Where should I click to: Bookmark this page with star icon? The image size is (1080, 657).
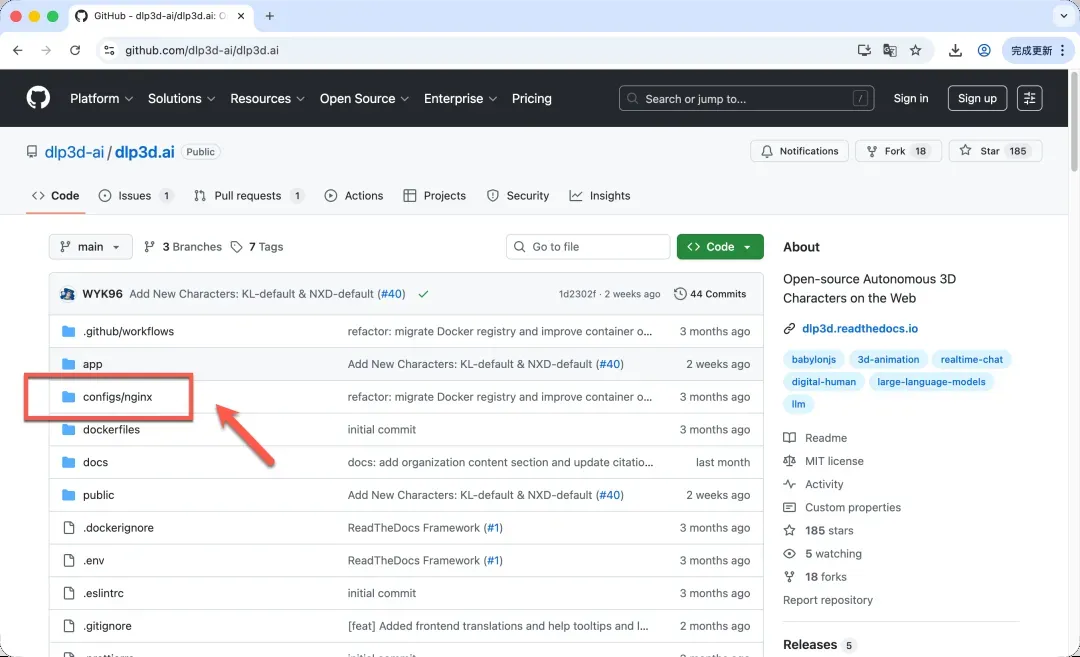[x=915, y=50]
